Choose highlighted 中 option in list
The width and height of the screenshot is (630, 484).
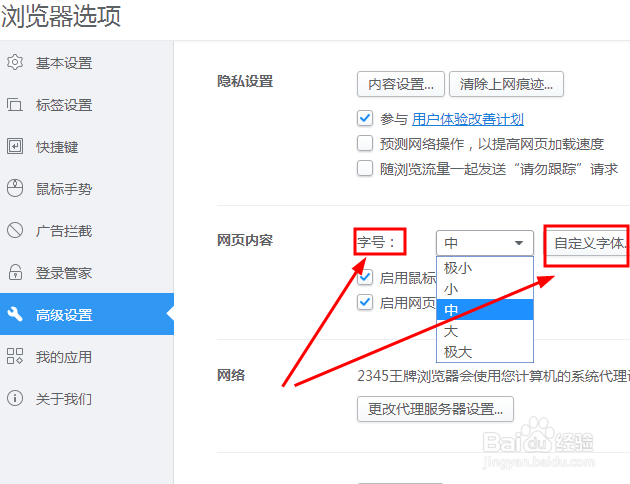coord(485,309)
